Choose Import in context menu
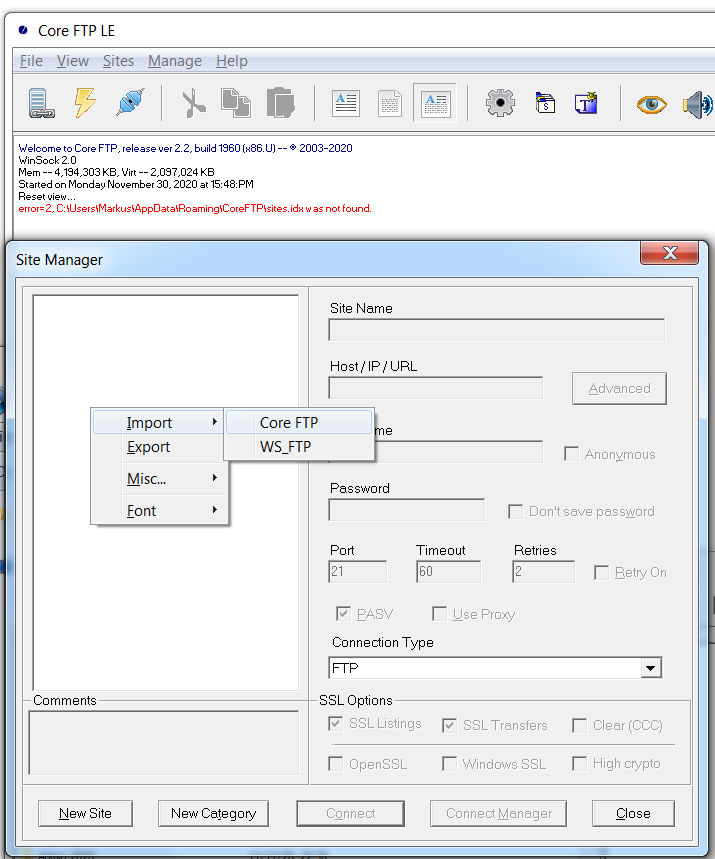The width and height of the screenshot is (715, 859). coord(159,422)
